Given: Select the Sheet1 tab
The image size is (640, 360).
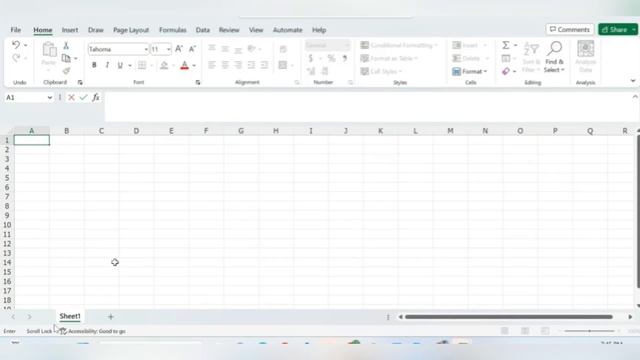Looking at the screenshot, I should point(70,316).
